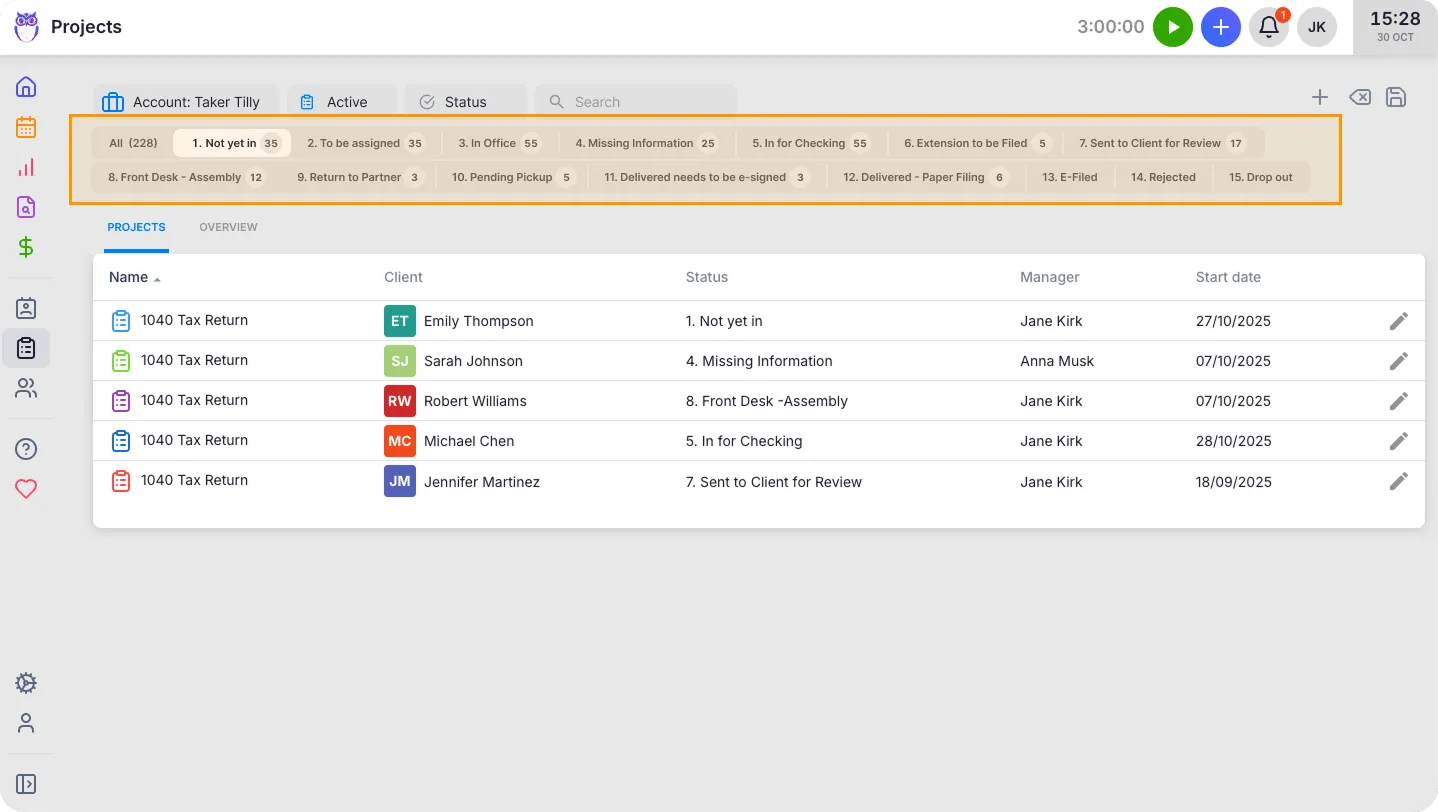The image size is (1438, 812).
Task: Select the '1. Not yet in' status filter chip
Action: (231, 142)
